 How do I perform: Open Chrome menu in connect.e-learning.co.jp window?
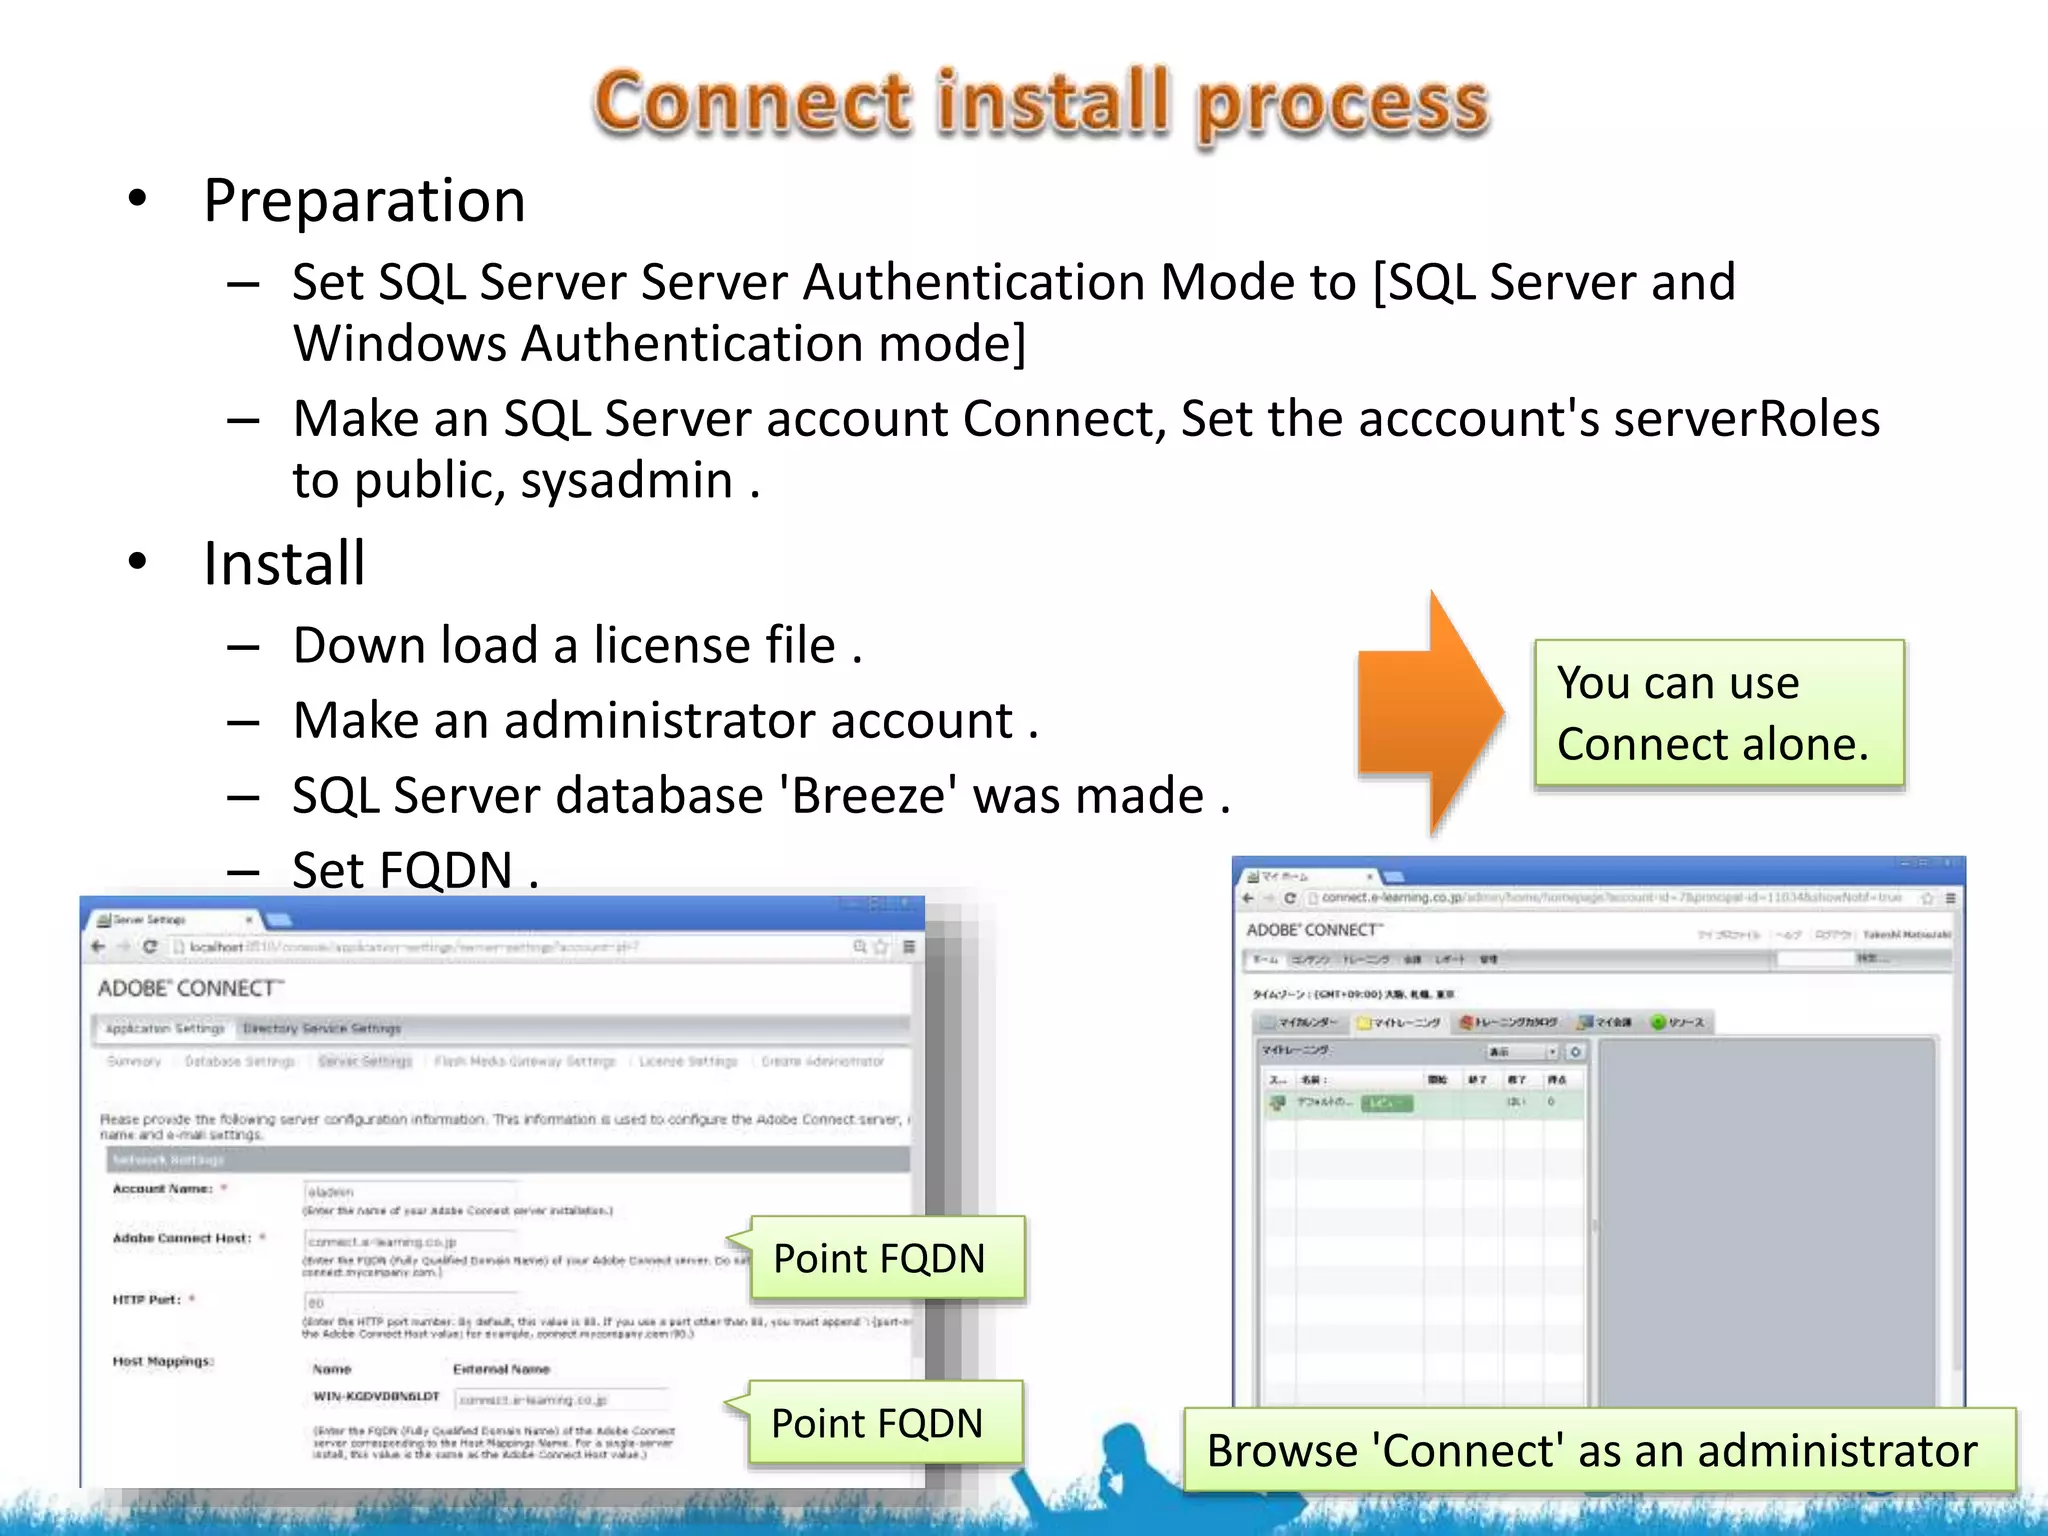coord(1950,898)
